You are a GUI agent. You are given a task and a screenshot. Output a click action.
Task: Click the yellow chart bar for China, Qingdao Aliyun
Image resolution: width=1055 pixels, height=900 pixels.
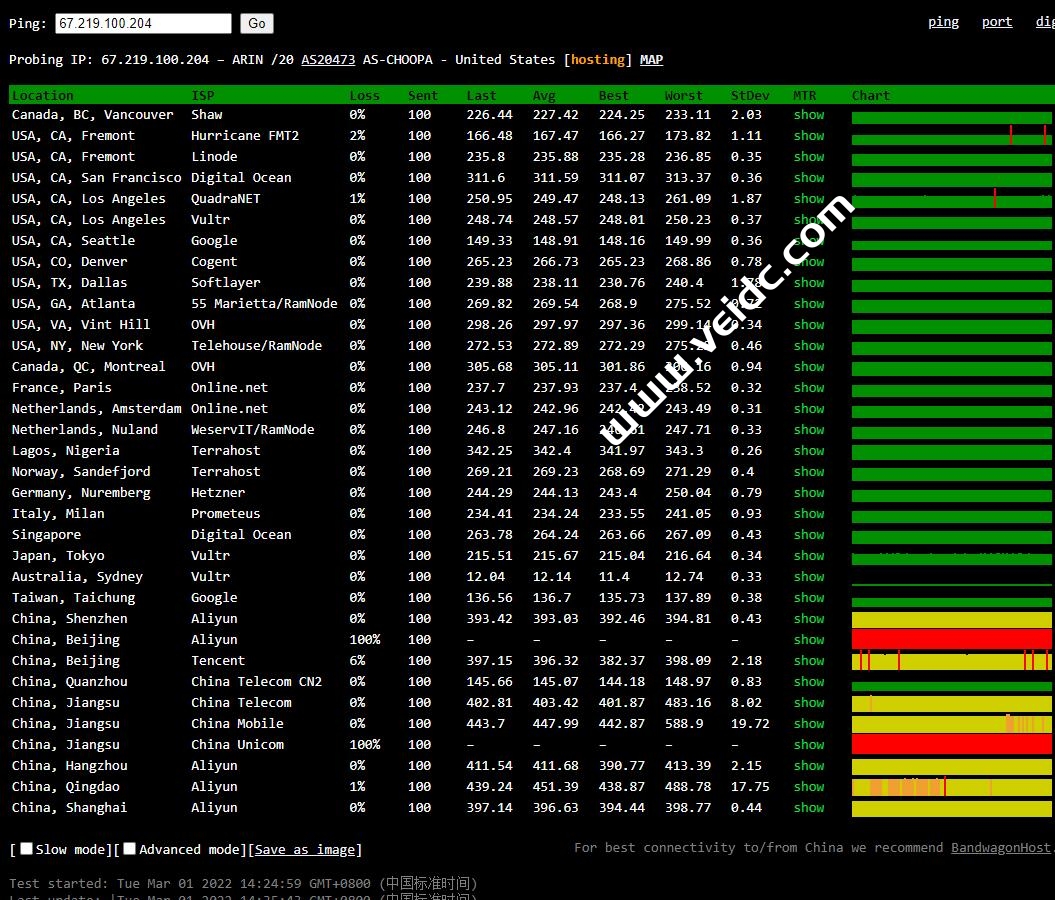tap(951, 787)
